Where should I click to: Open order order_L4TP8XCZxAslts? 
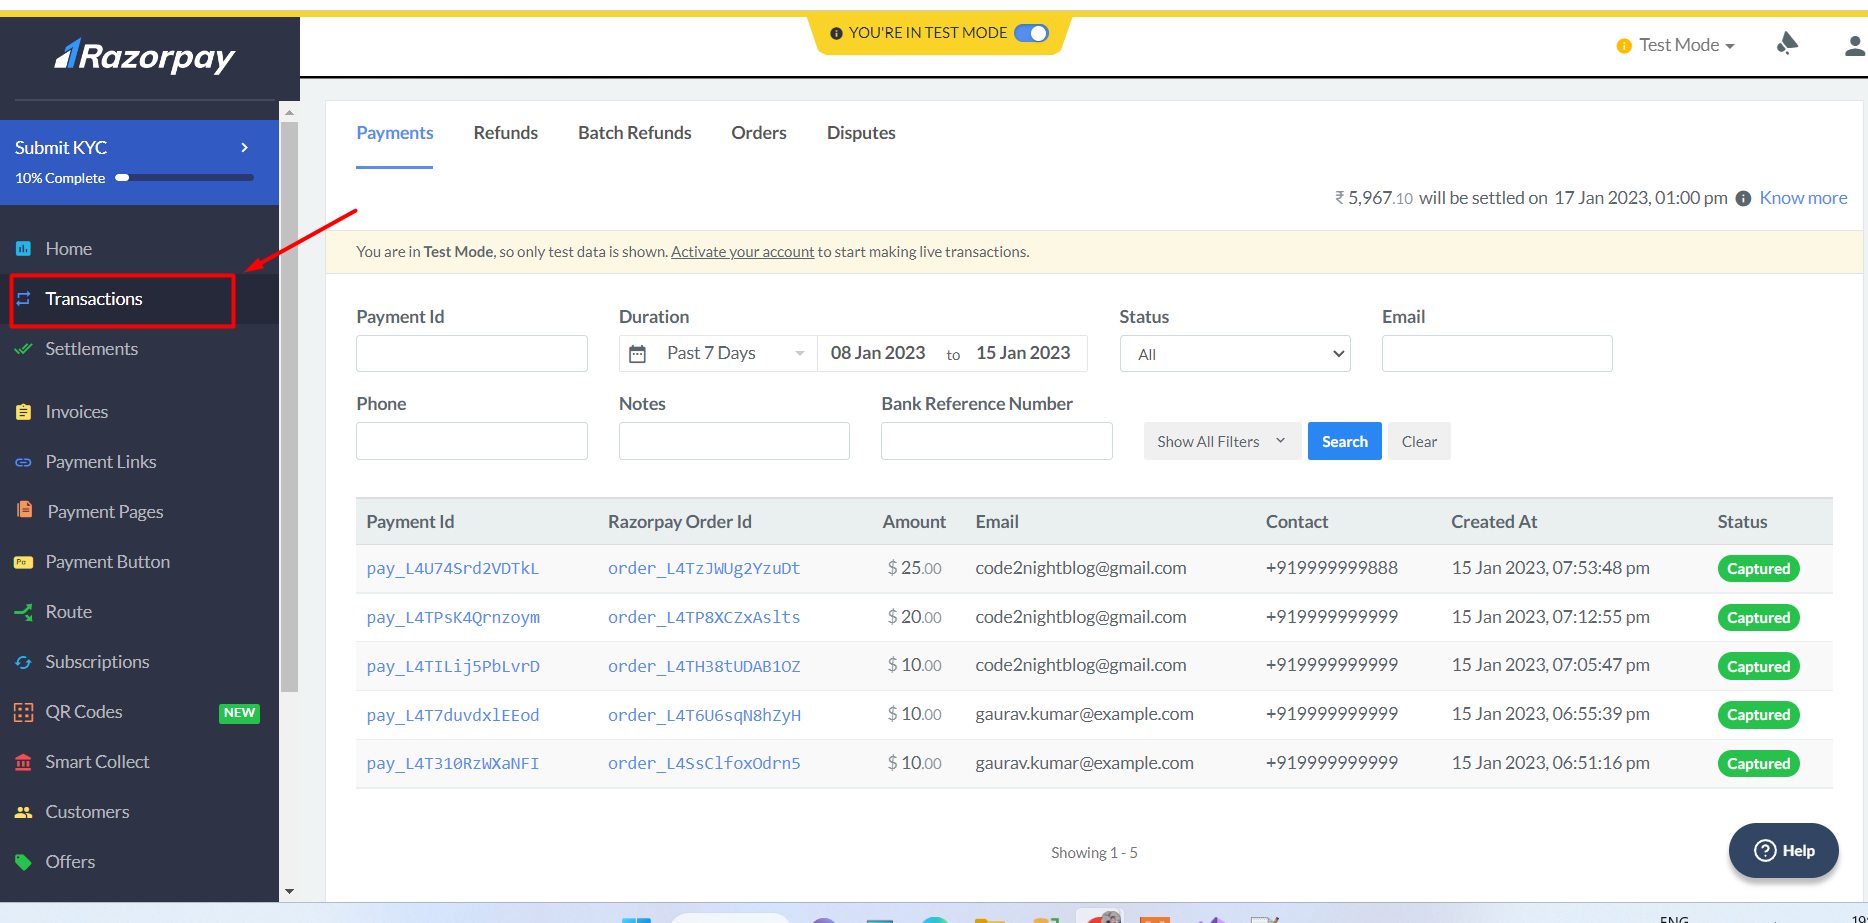click(x=704, y=618)
